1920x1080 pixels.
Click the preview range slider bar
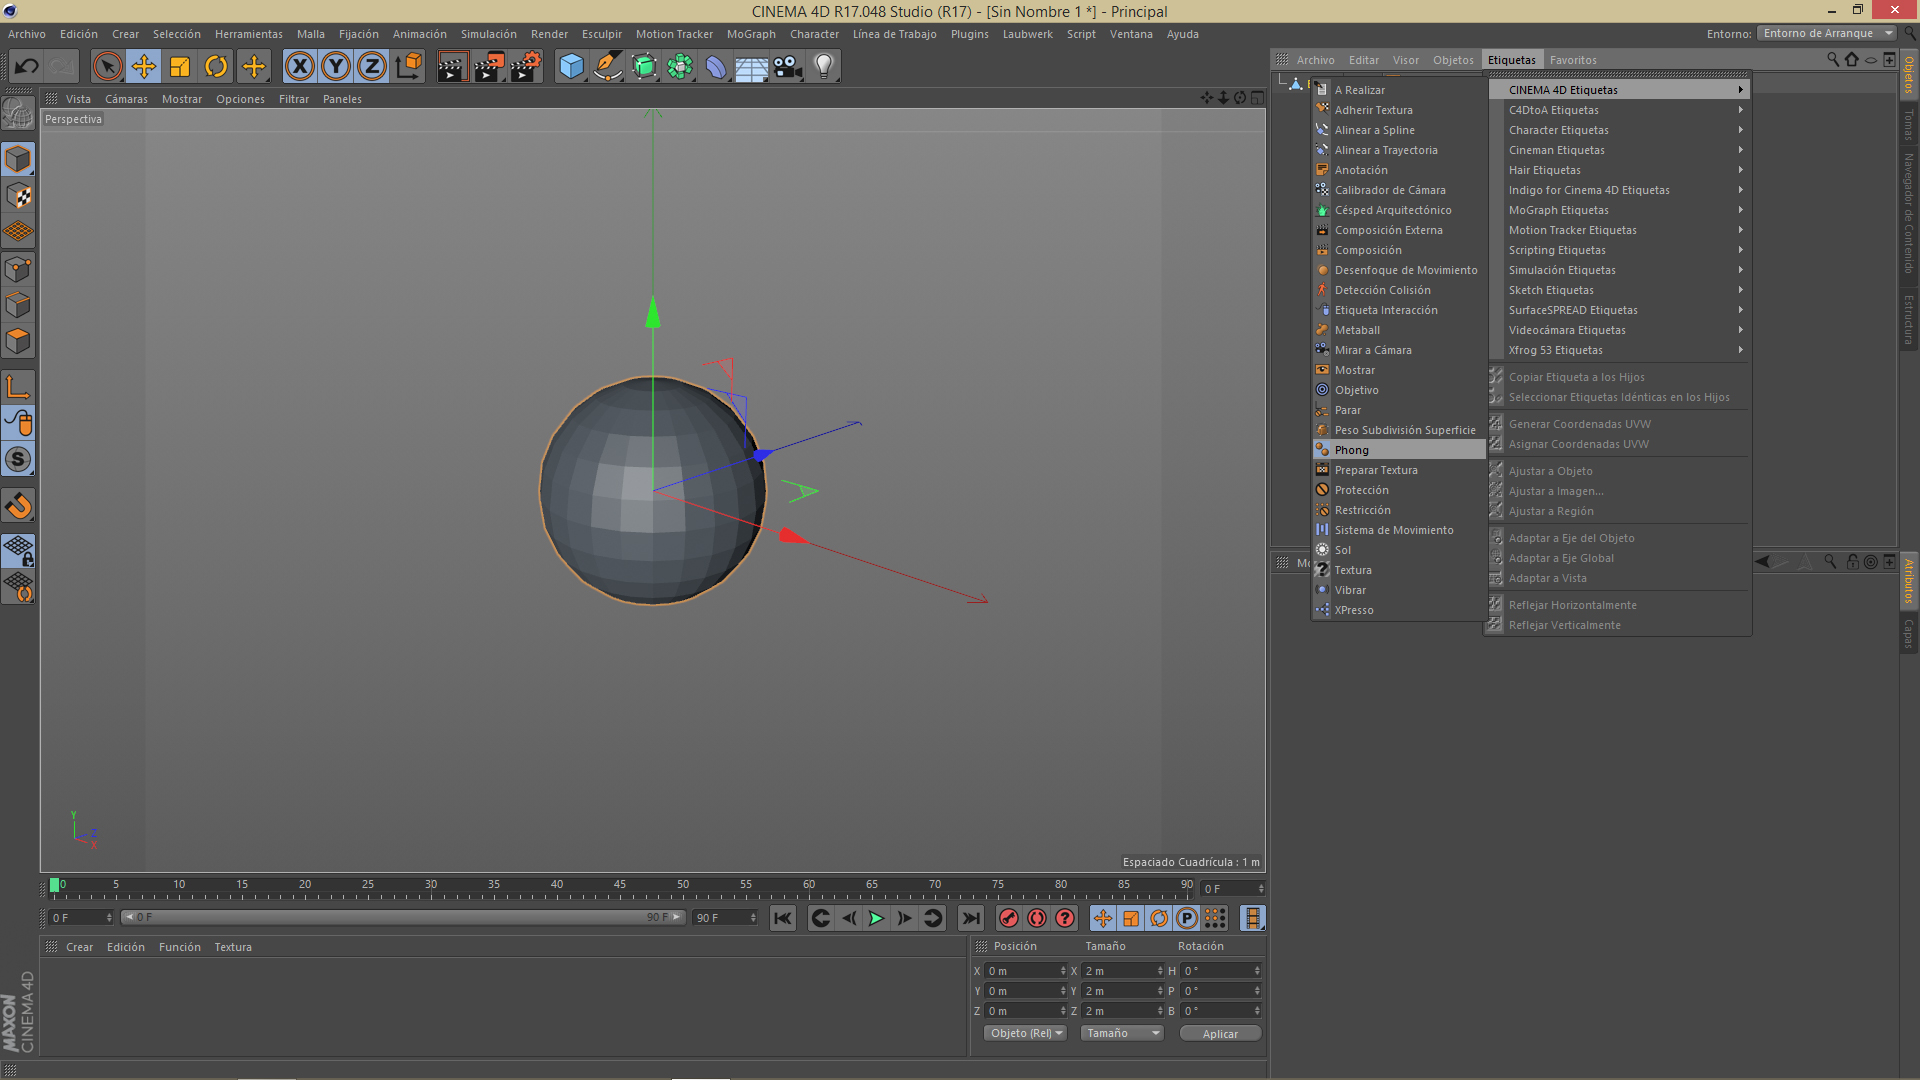pyautogui.click(x=403, y=917)
